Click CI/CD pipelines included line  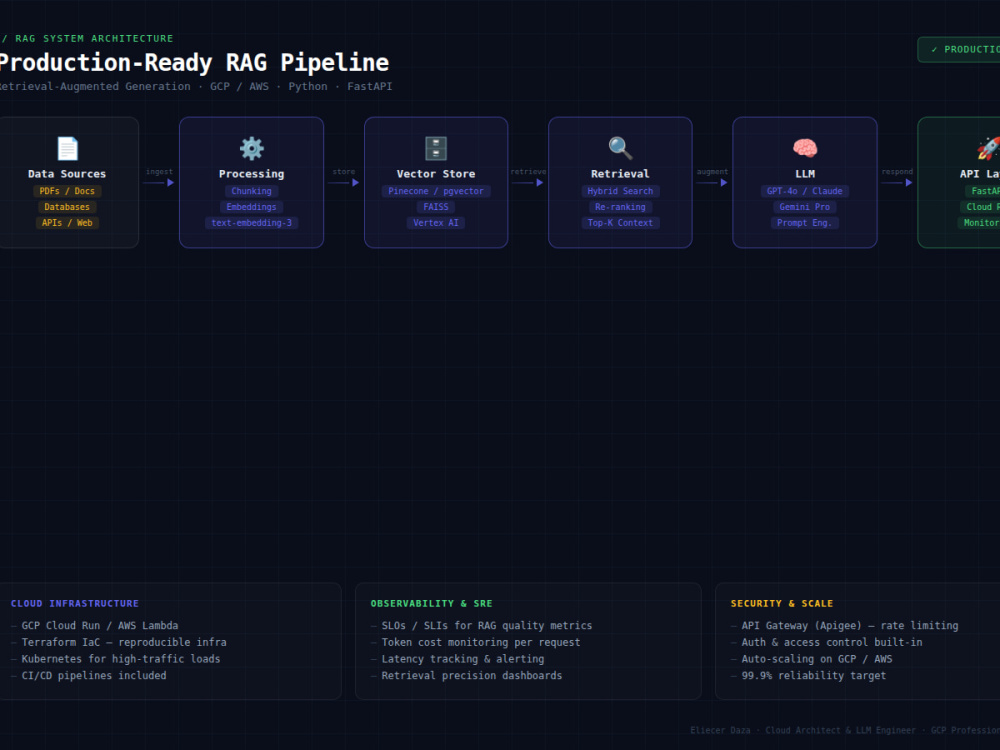(x=94, y=676)
